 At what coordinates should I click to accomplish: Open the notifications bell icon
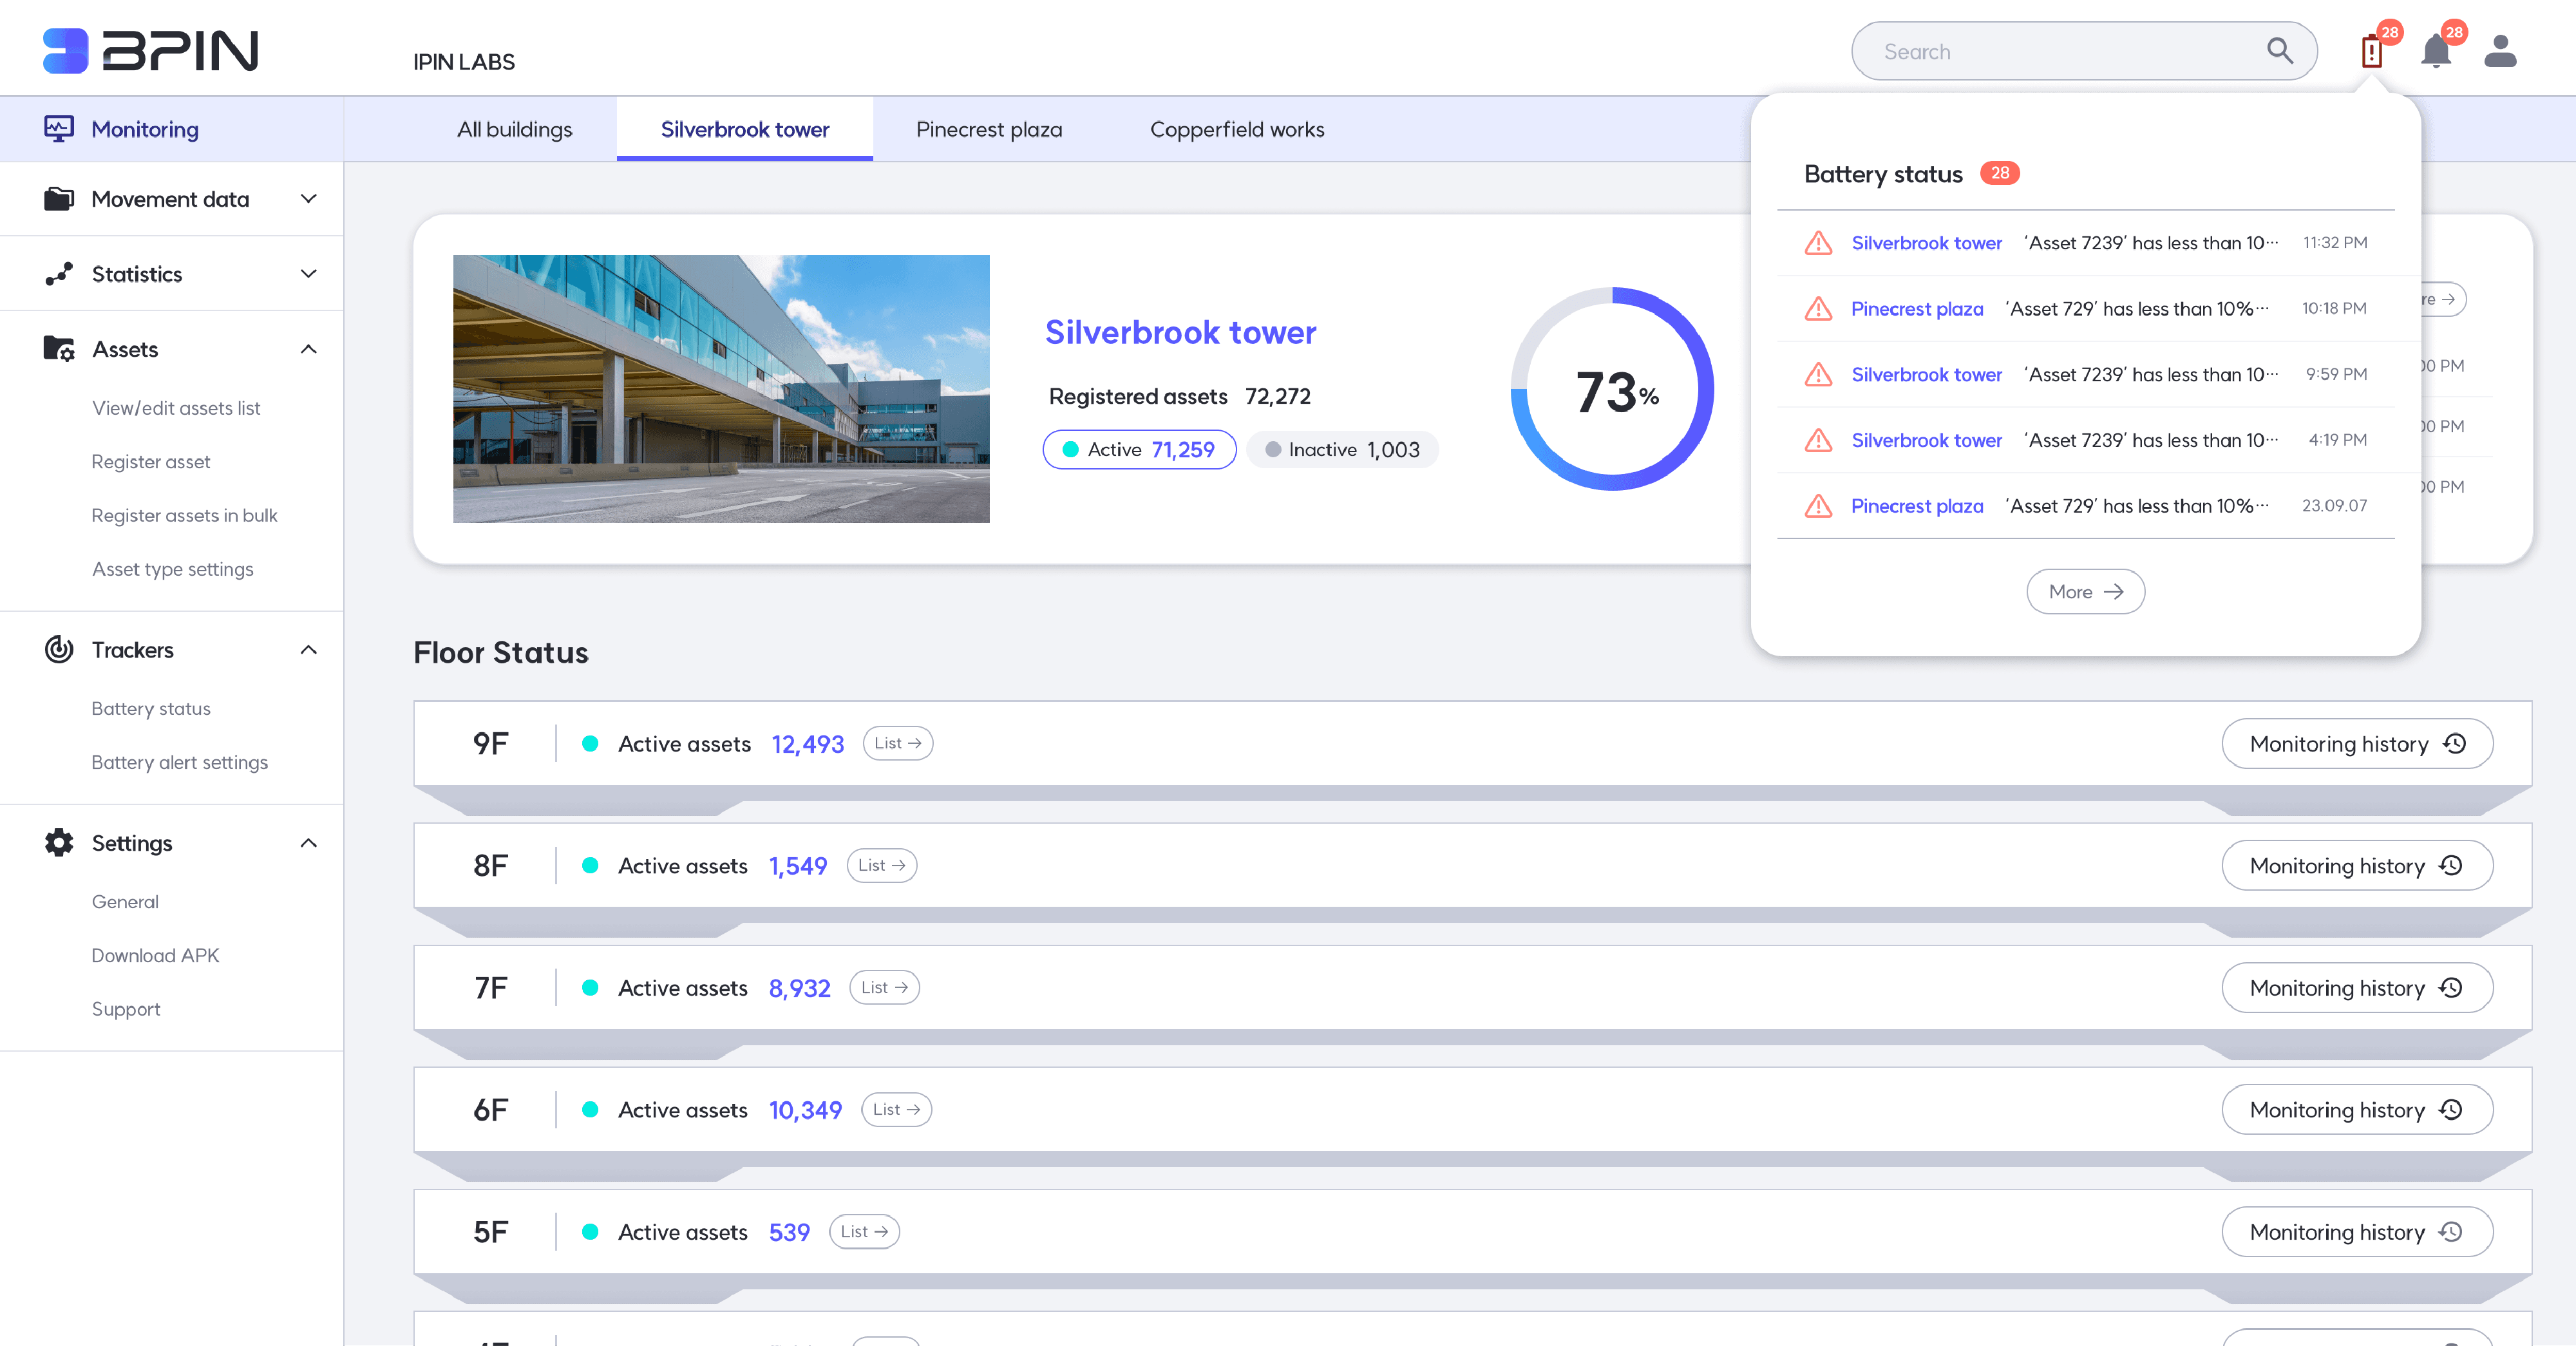[x=2435, y=51]
